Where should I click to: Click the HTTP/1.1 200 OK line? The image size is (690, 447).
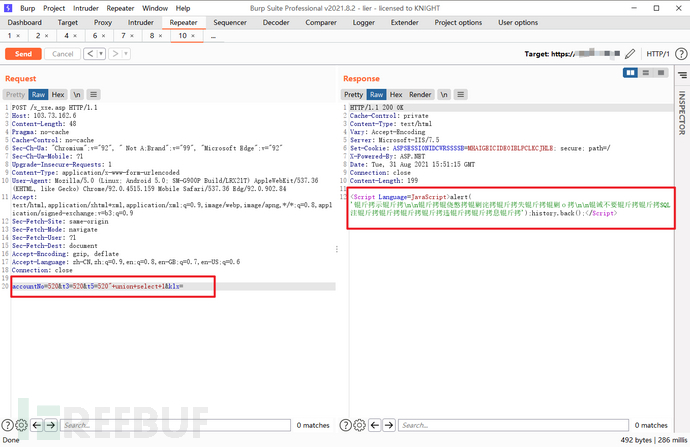[377, 107]
